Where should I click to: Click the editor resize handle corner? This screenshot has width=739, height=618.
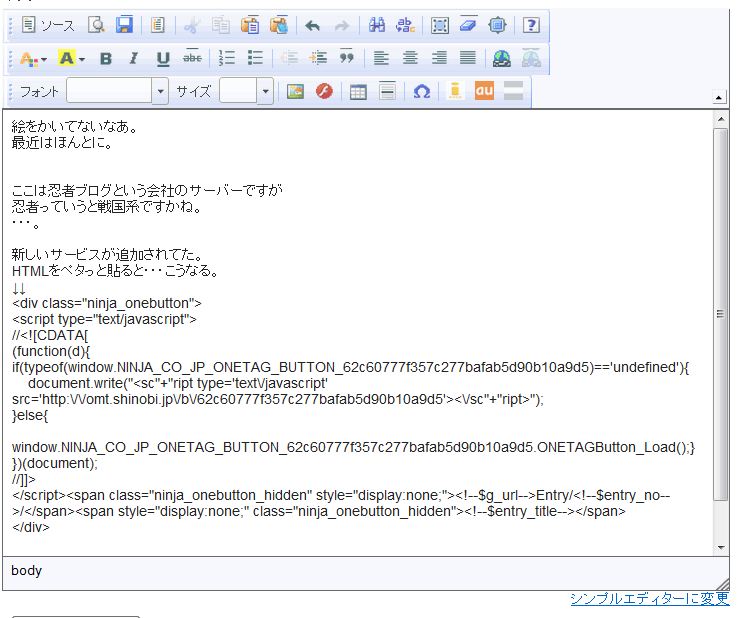coord(723,584)
